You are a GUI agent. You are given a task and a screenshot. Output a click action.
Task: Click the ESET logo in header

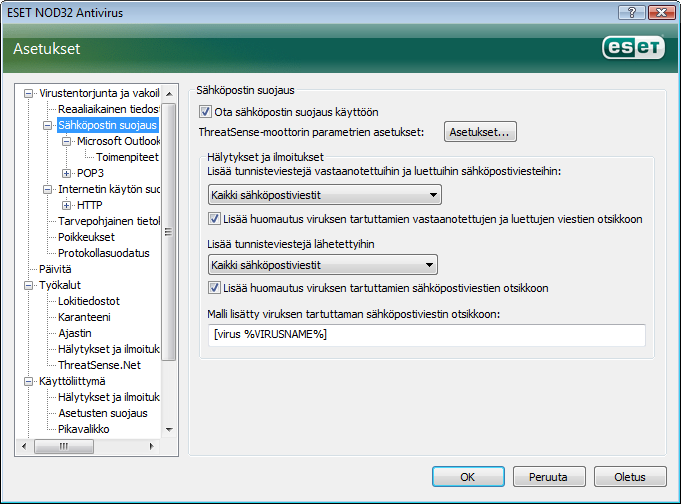coord(633,47)
